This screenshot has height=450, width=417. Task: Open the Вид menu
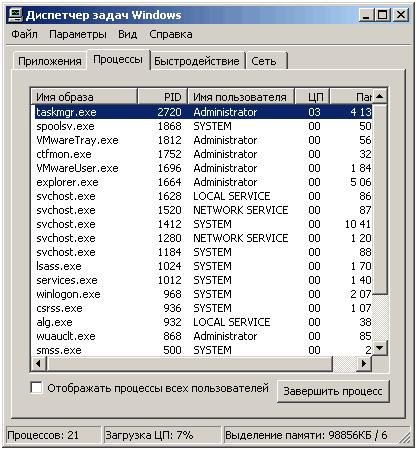(x=128, y=34)
